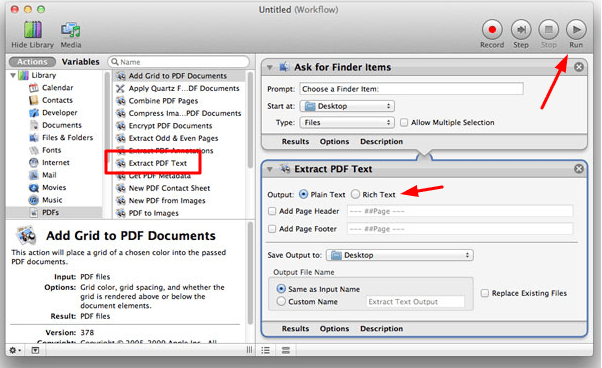Click the Prompt text field
This screenshot has height=368, width=602.
tap(411, 89)
